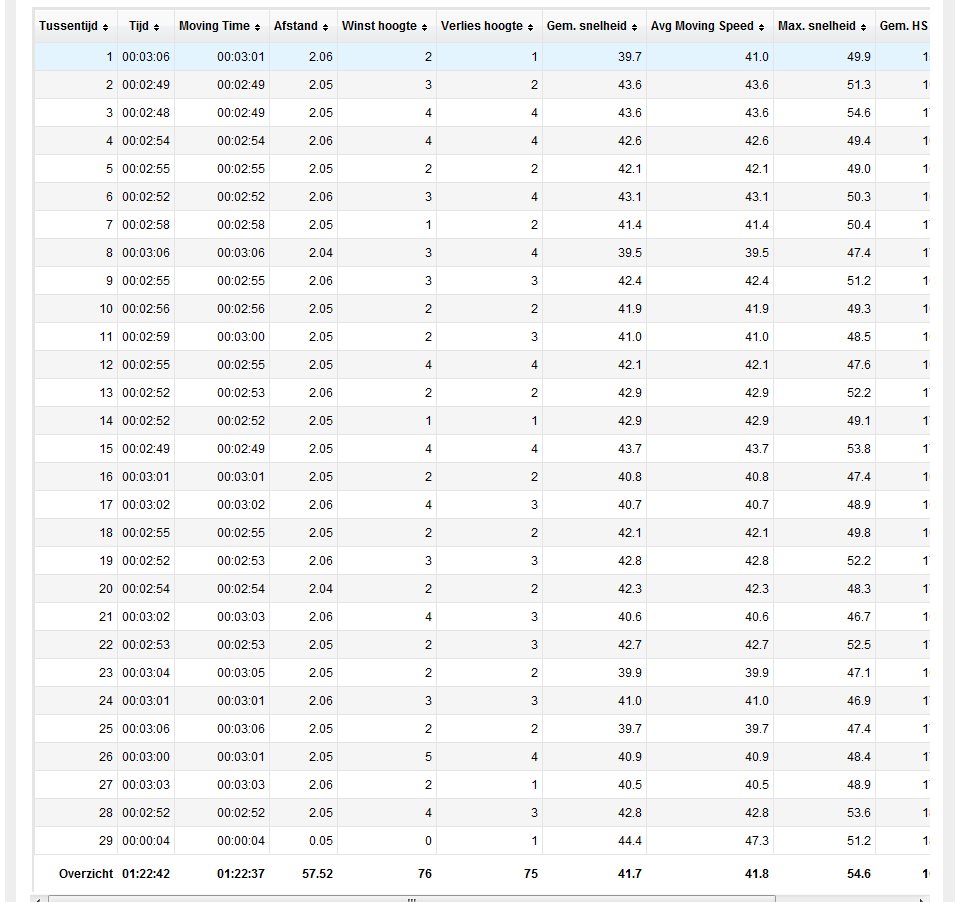Sort table by Winst hoogte header label

click(380, 26)
